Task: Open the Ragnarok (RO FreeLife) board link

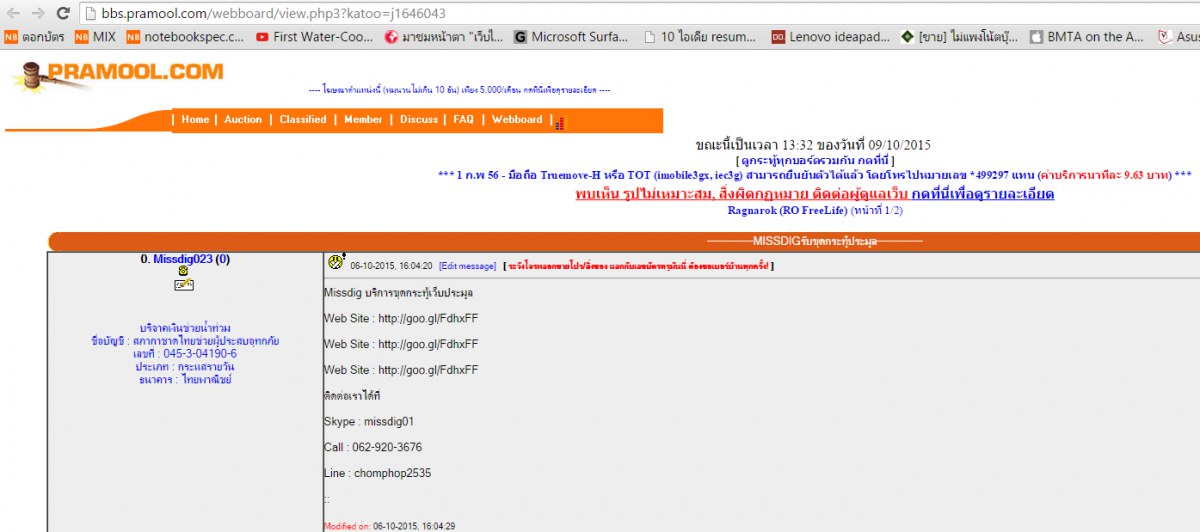Action: [x=787, y=210]
